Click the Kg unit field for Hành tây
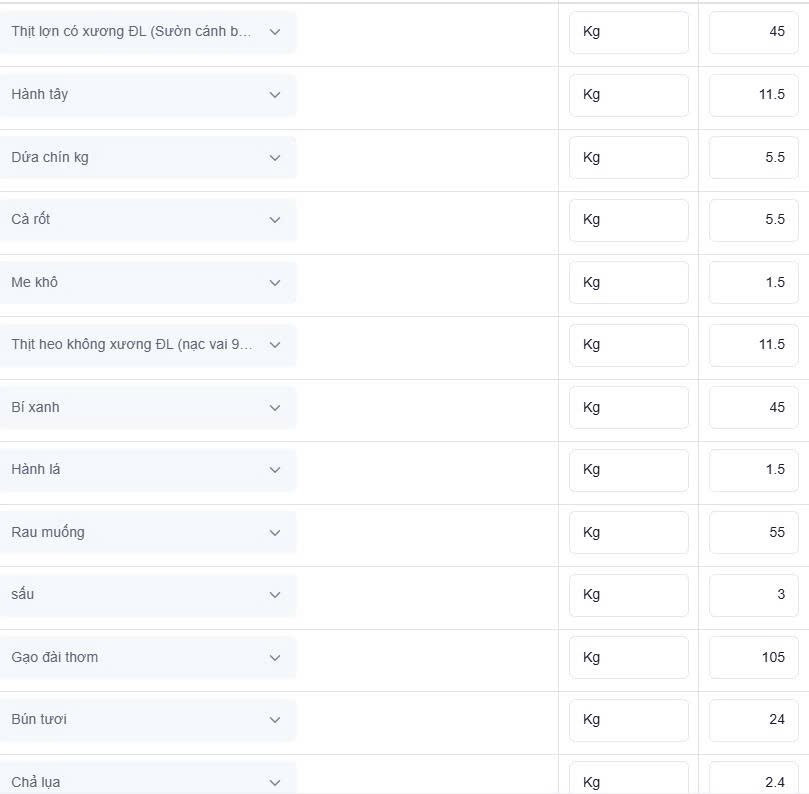The height and width of the screenshot is (794, 809). point(629,95)
